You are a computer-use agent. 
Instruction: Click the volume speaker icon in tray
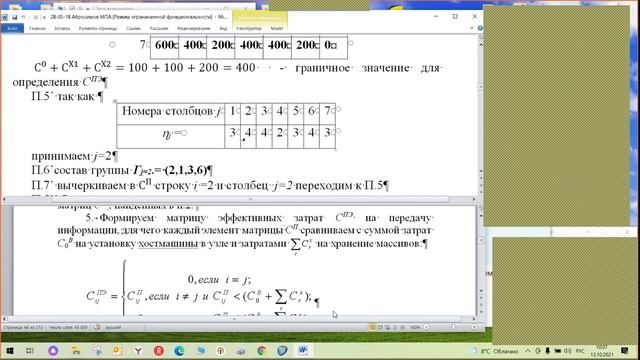click(x=567, y=351)
